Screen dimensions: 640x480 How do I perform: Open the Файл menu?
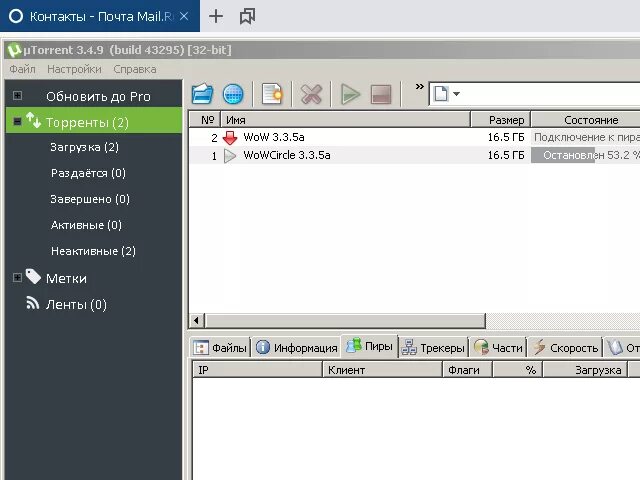(x=22, y=69)
